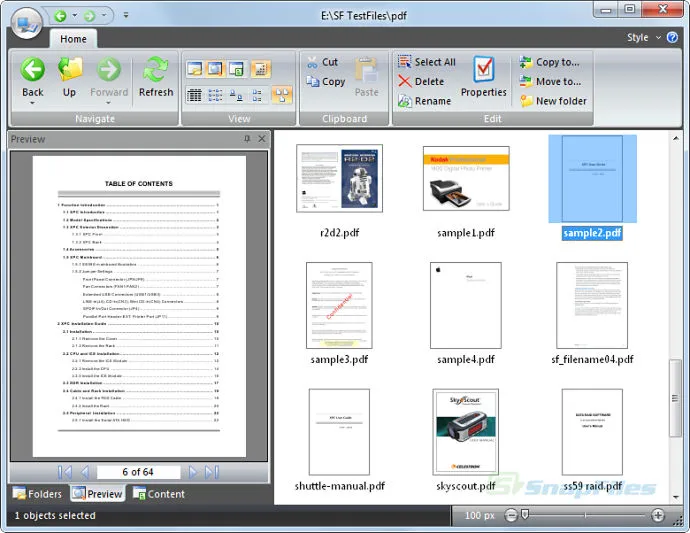Open the Help icon
This screenshot has height=533, width=690.
click(672, 37)
